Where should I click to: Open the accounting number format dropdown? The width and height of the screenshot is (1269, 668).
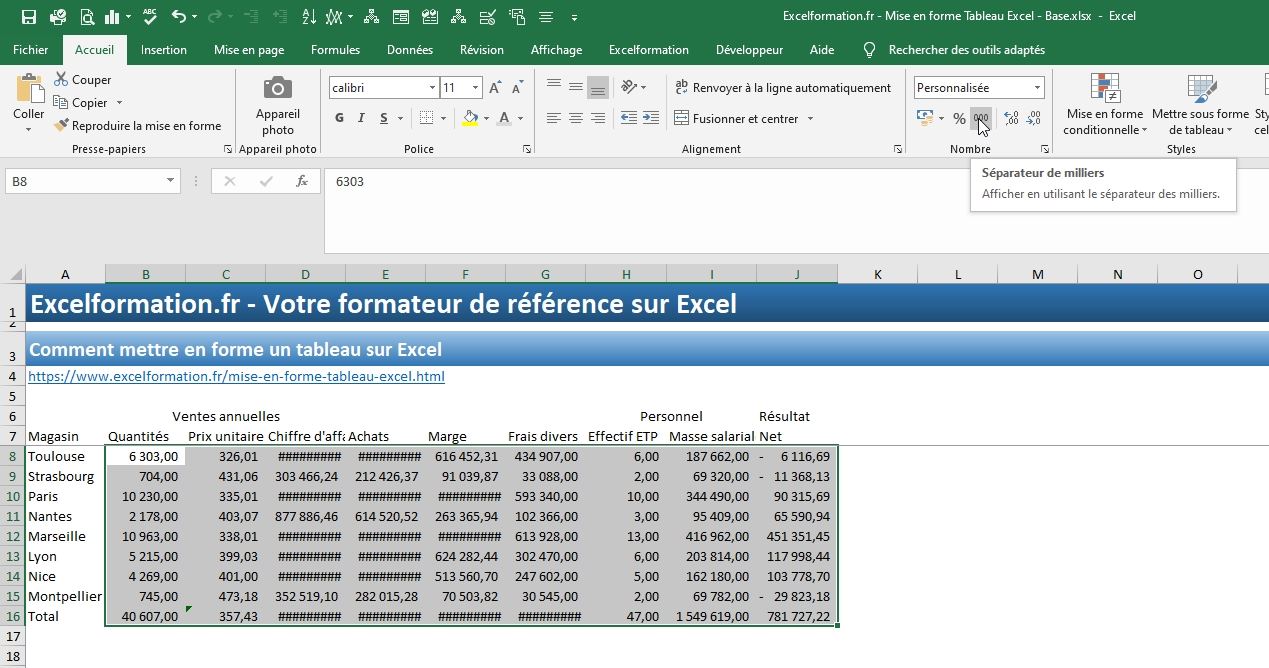(x=941, y=118)
